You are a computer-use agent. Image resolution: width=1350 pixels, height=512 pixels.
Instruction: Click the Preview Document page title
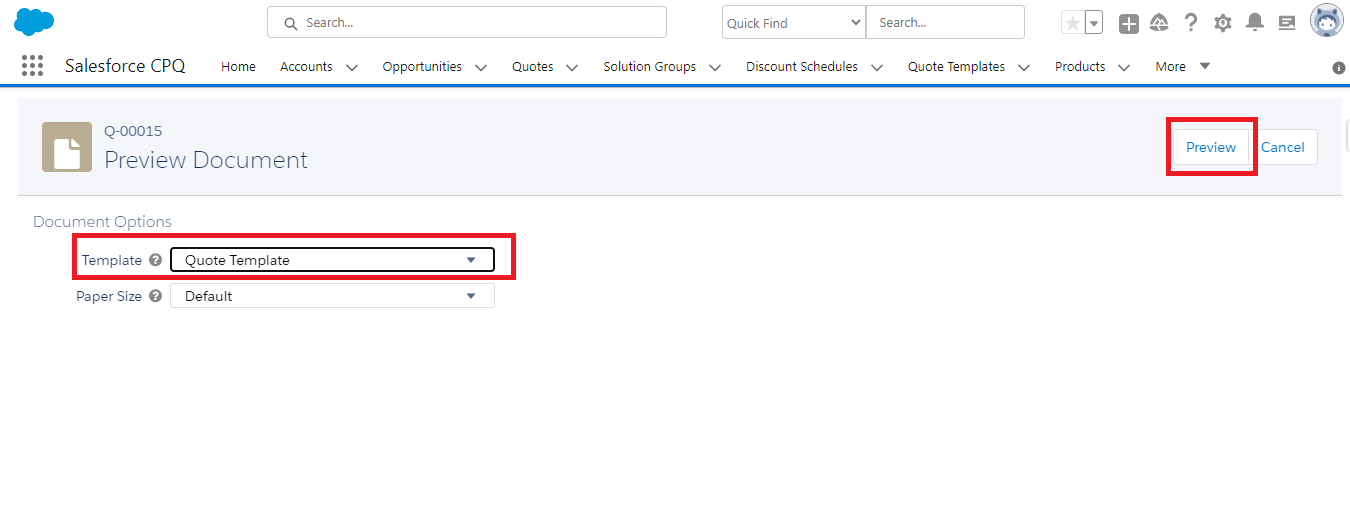coord(206,160)
